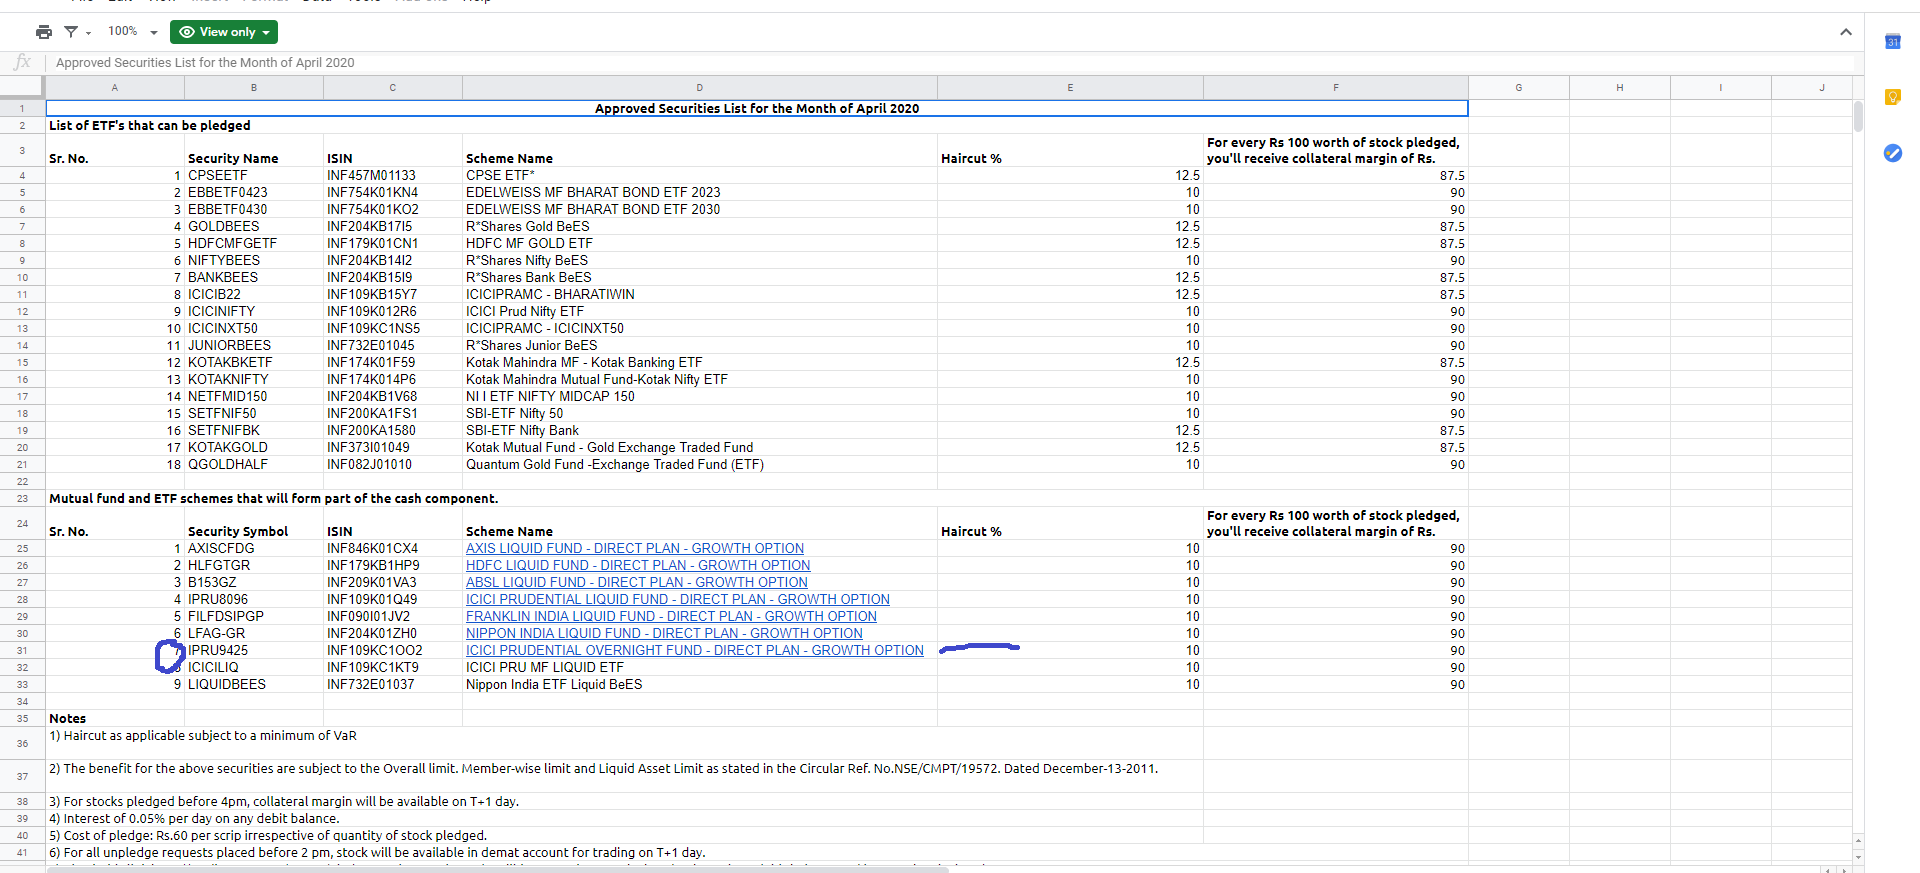The height and width of the screenshot is (873, 1920).
Task: Select cell 'Kotak Mahindra MF - Kotak Banking ETF'
Action: (x=700, y=362)
